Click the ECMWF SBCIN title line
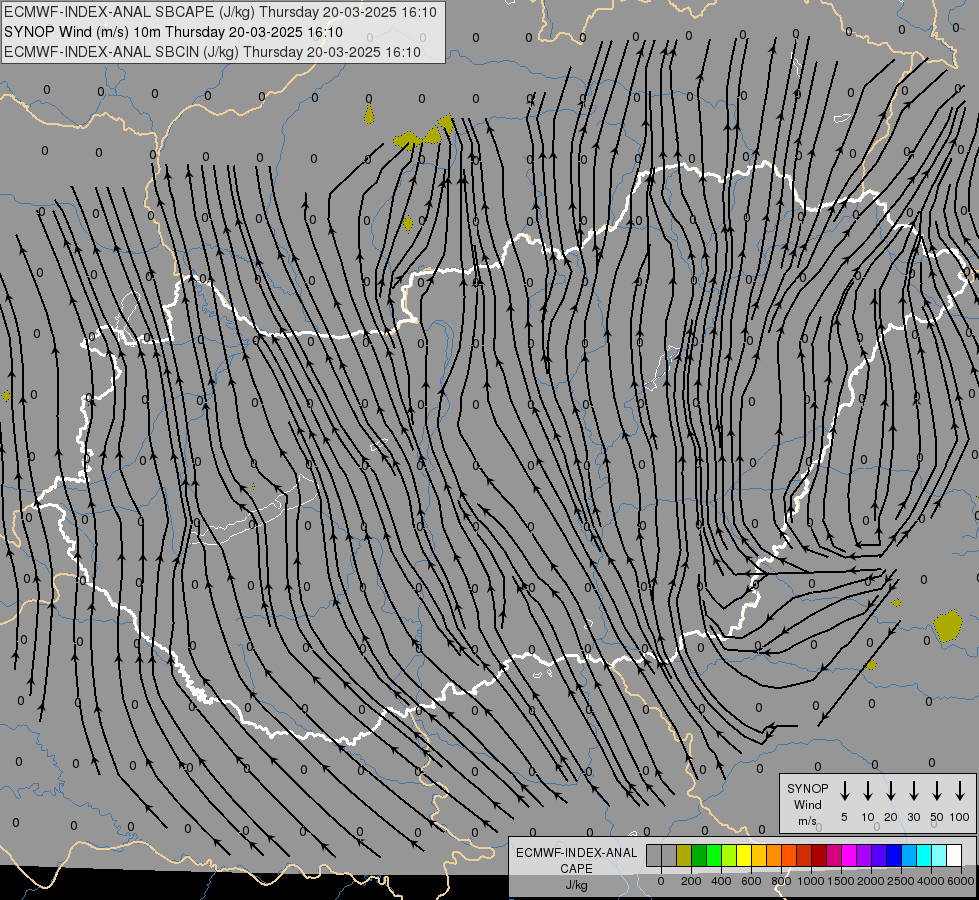This screenshot has height=900, width=979. (212, 52)
